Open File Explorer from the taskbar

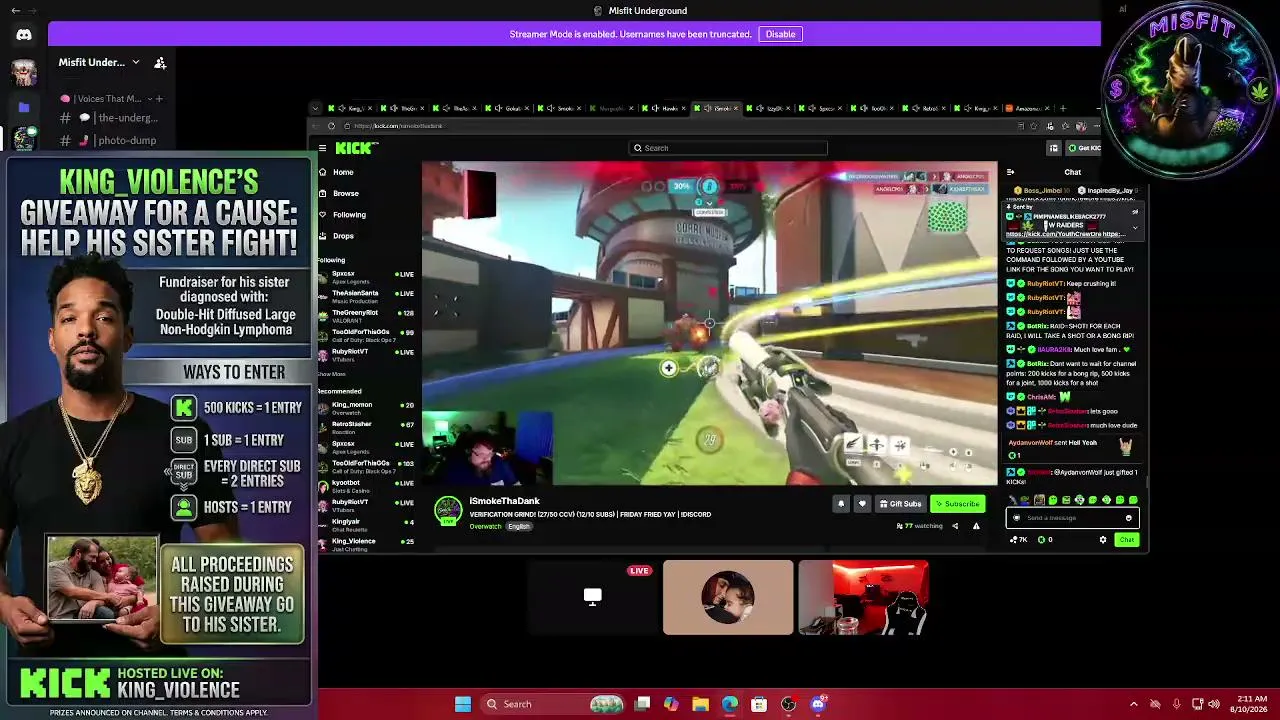(700, 704)
